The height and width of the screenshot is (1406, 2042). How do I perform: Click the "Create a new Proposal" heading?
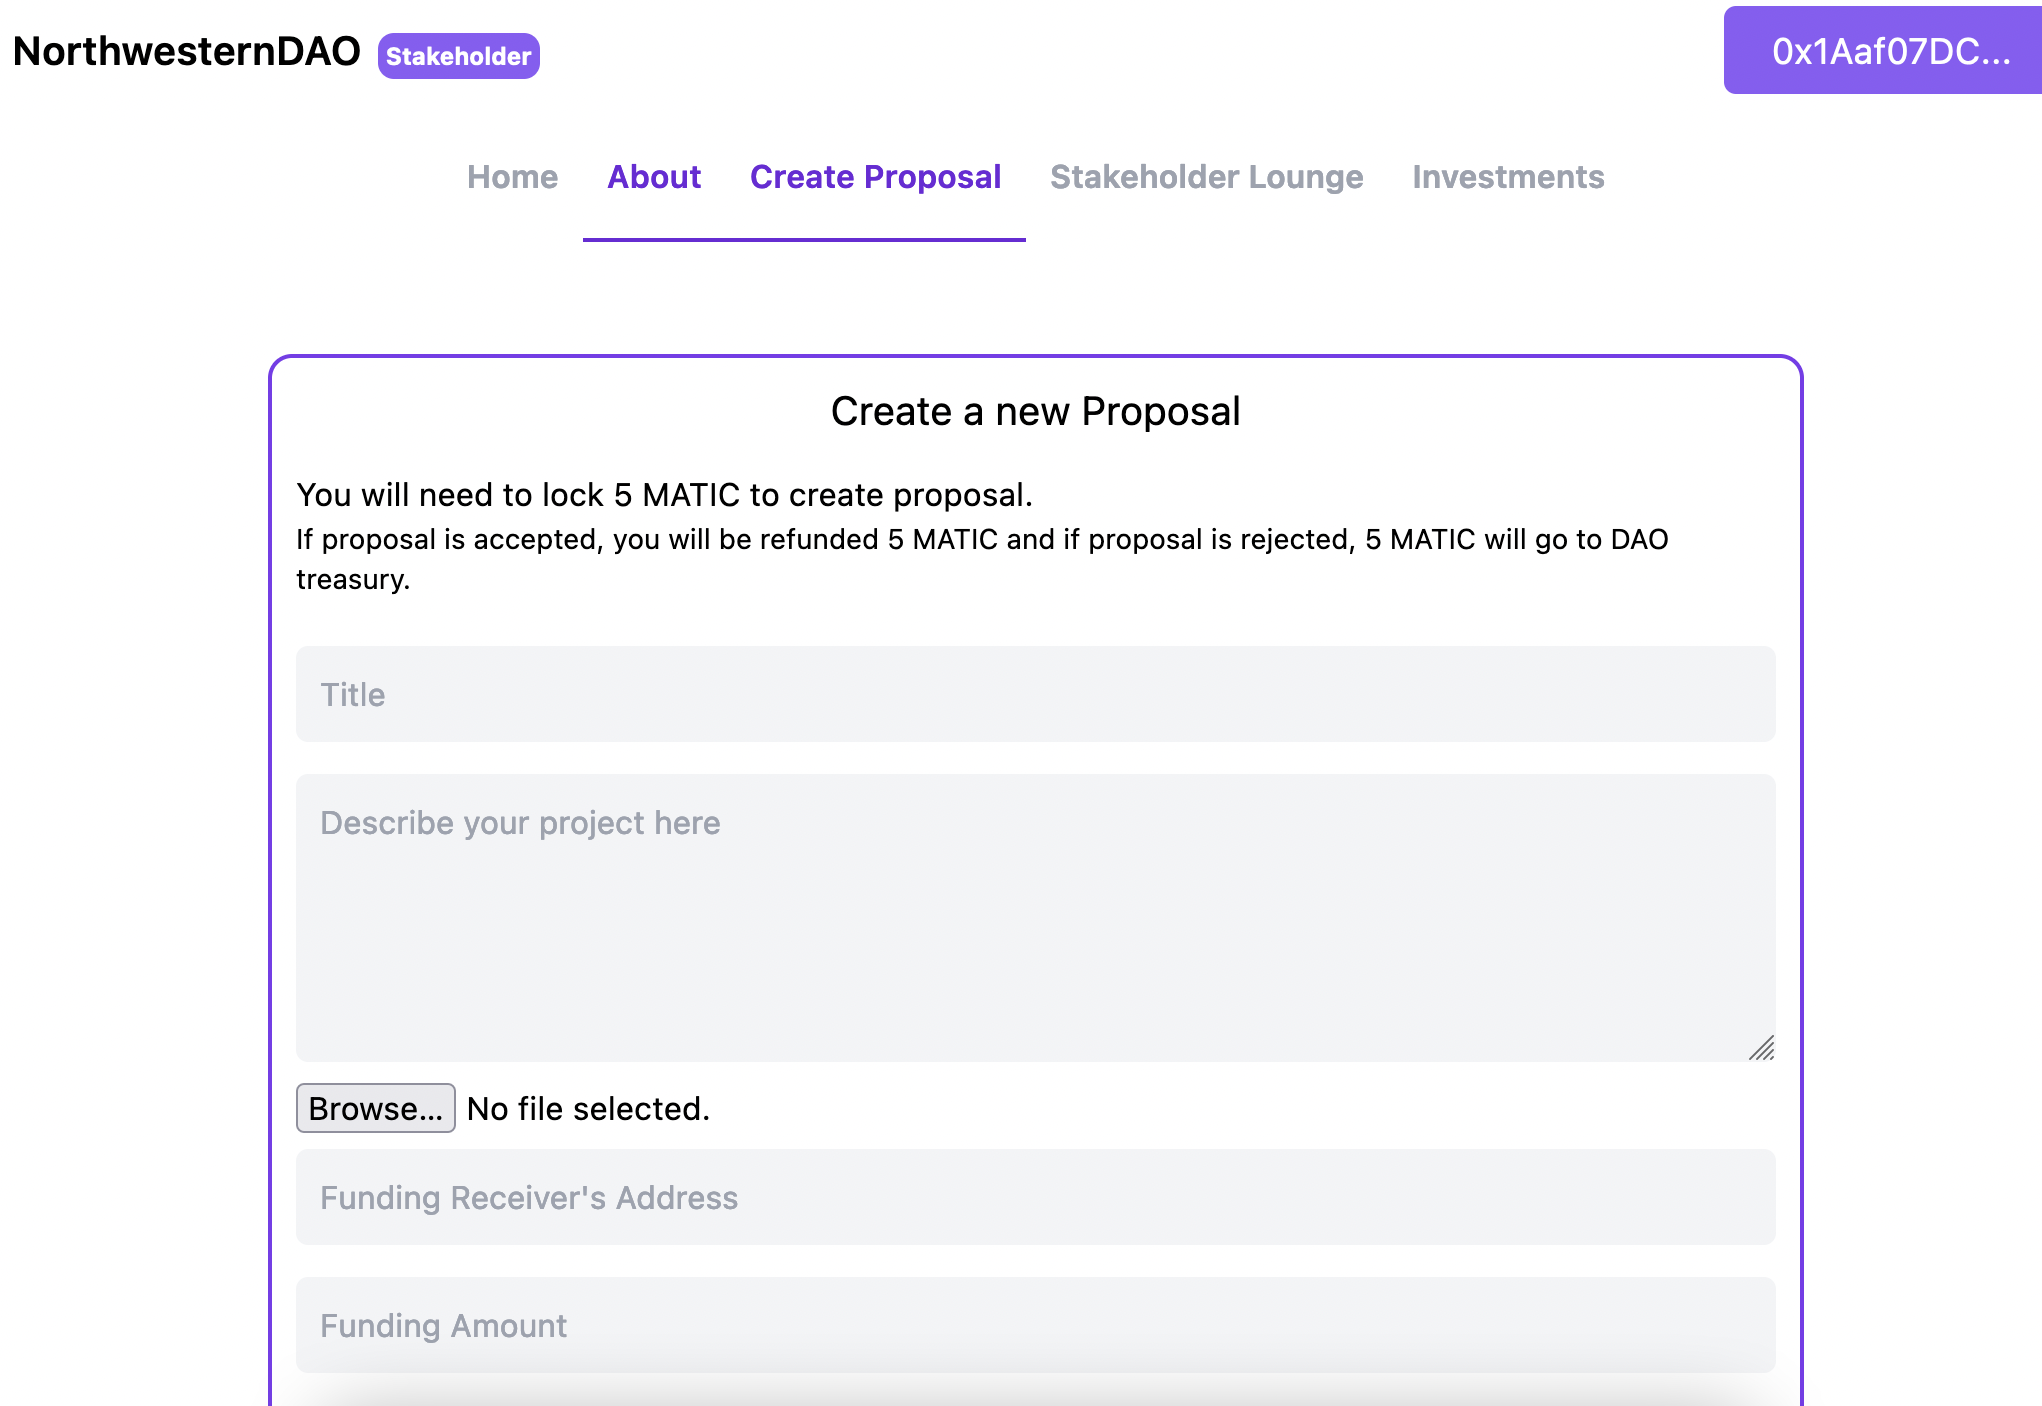pos(1035,412)
